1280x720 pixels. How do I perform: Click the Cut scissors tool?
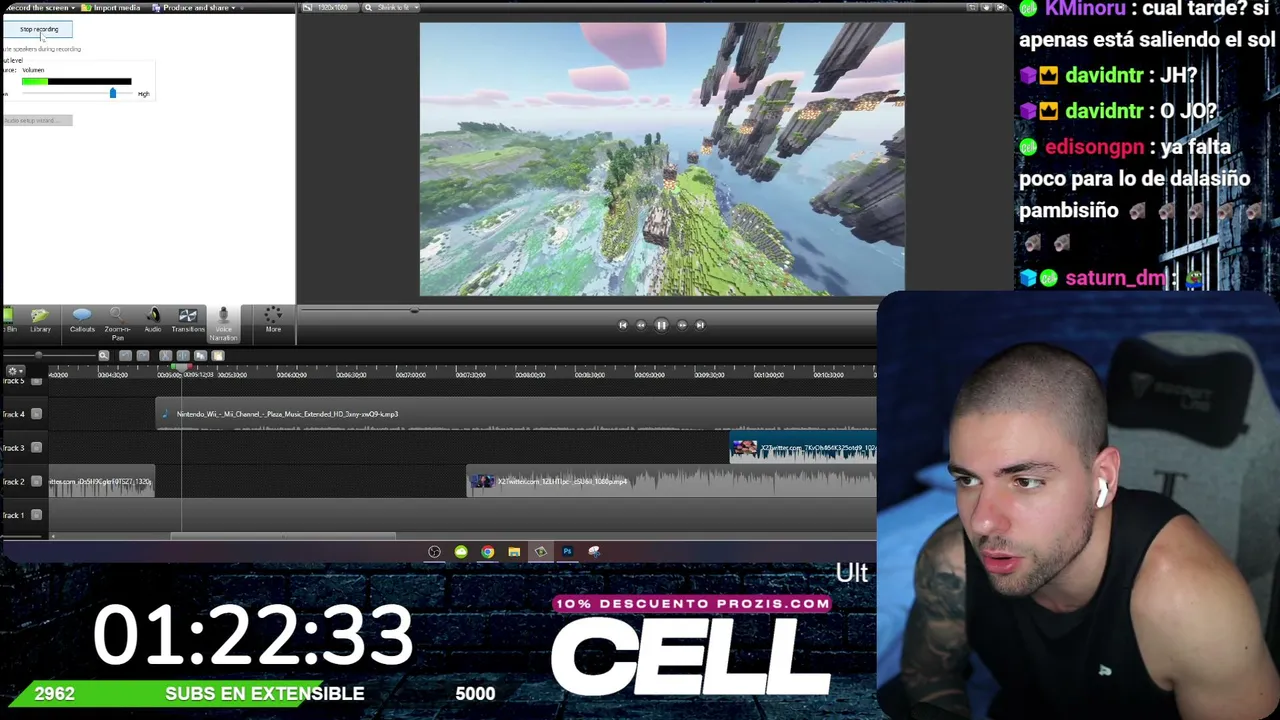165,355
